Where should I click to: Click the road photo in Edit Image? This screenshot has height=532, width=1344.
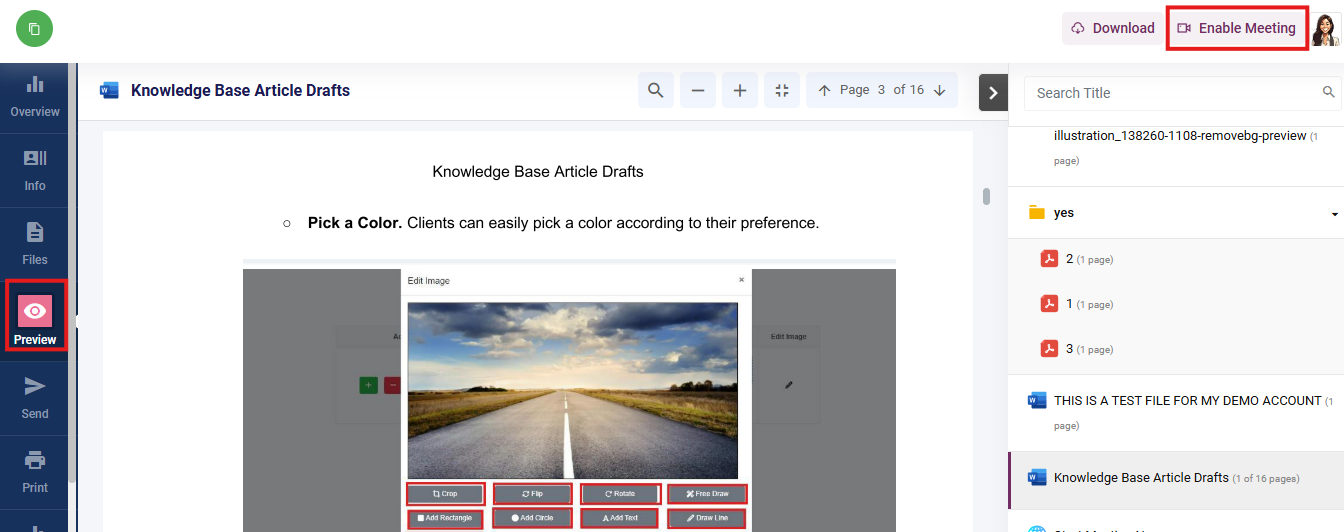point(573,390)
